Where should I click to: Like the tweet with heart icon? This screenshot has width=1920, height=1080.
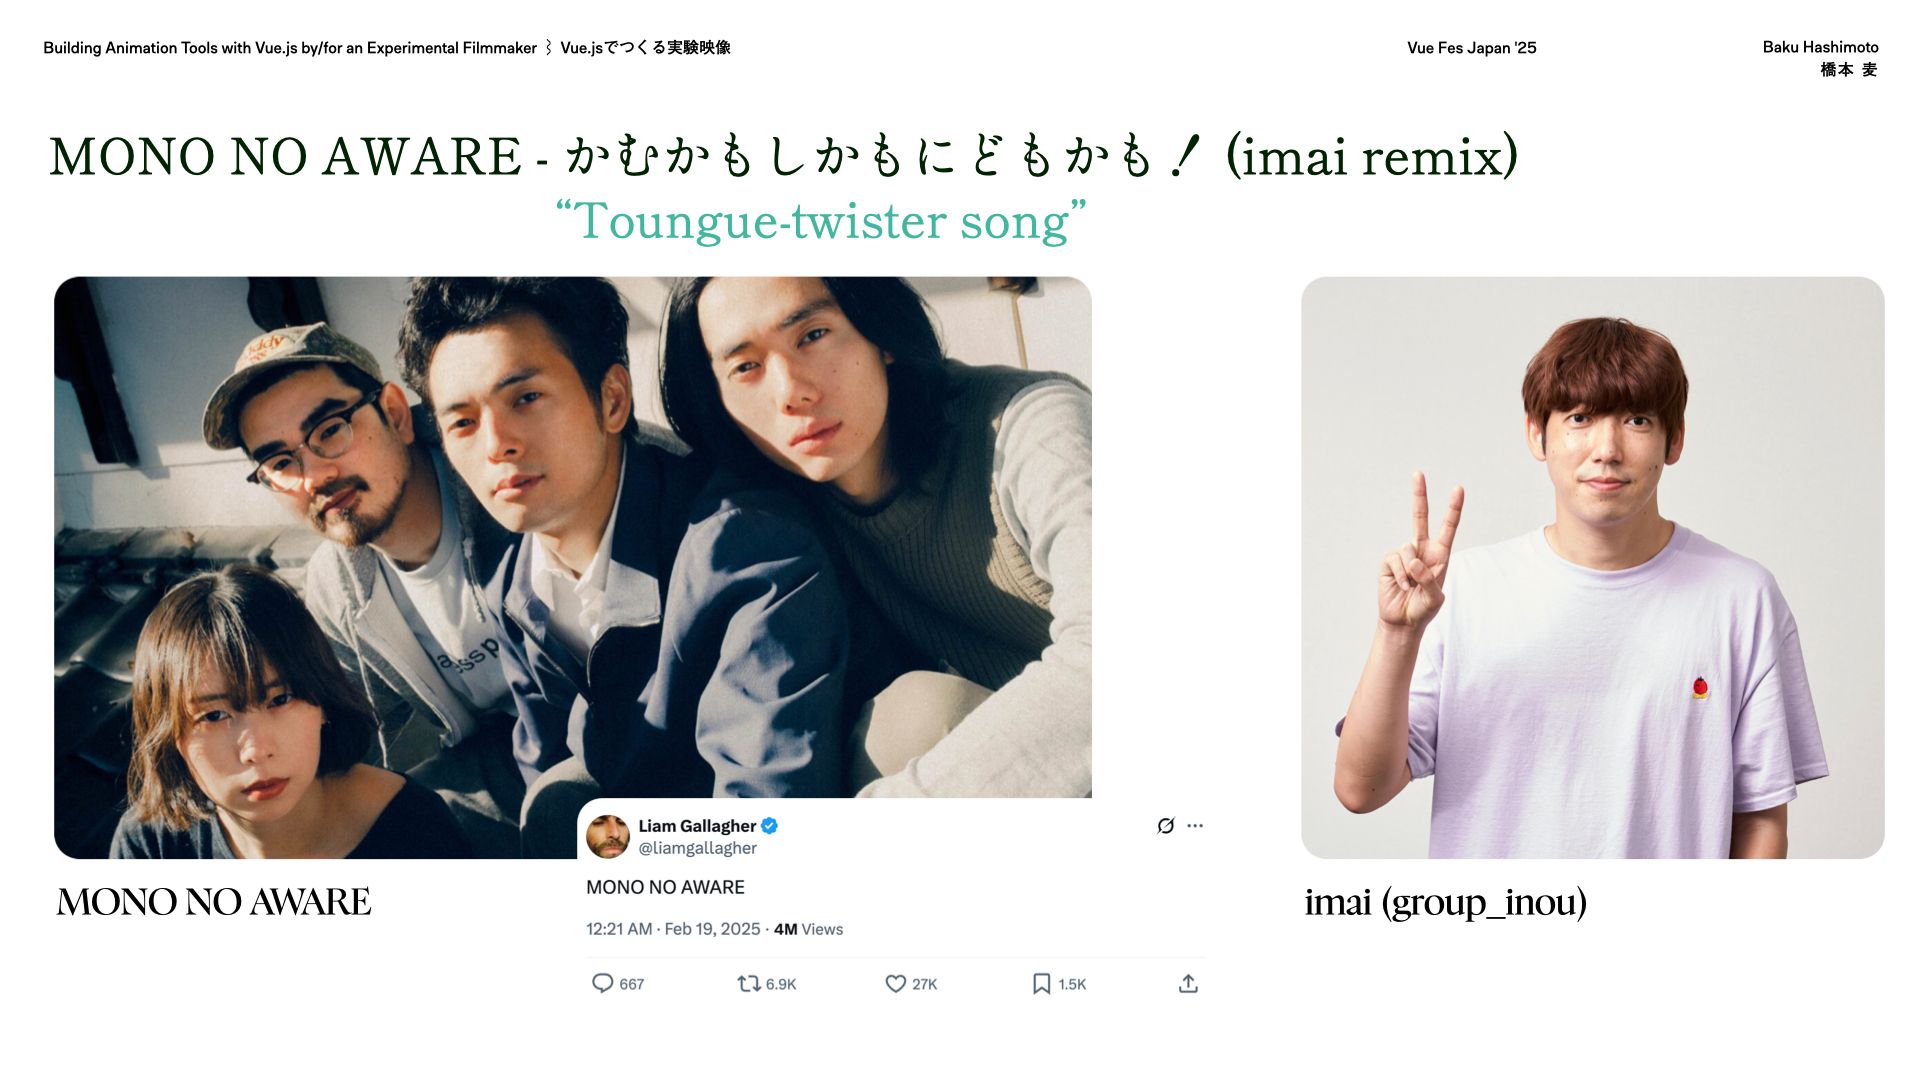coord(895,984)
